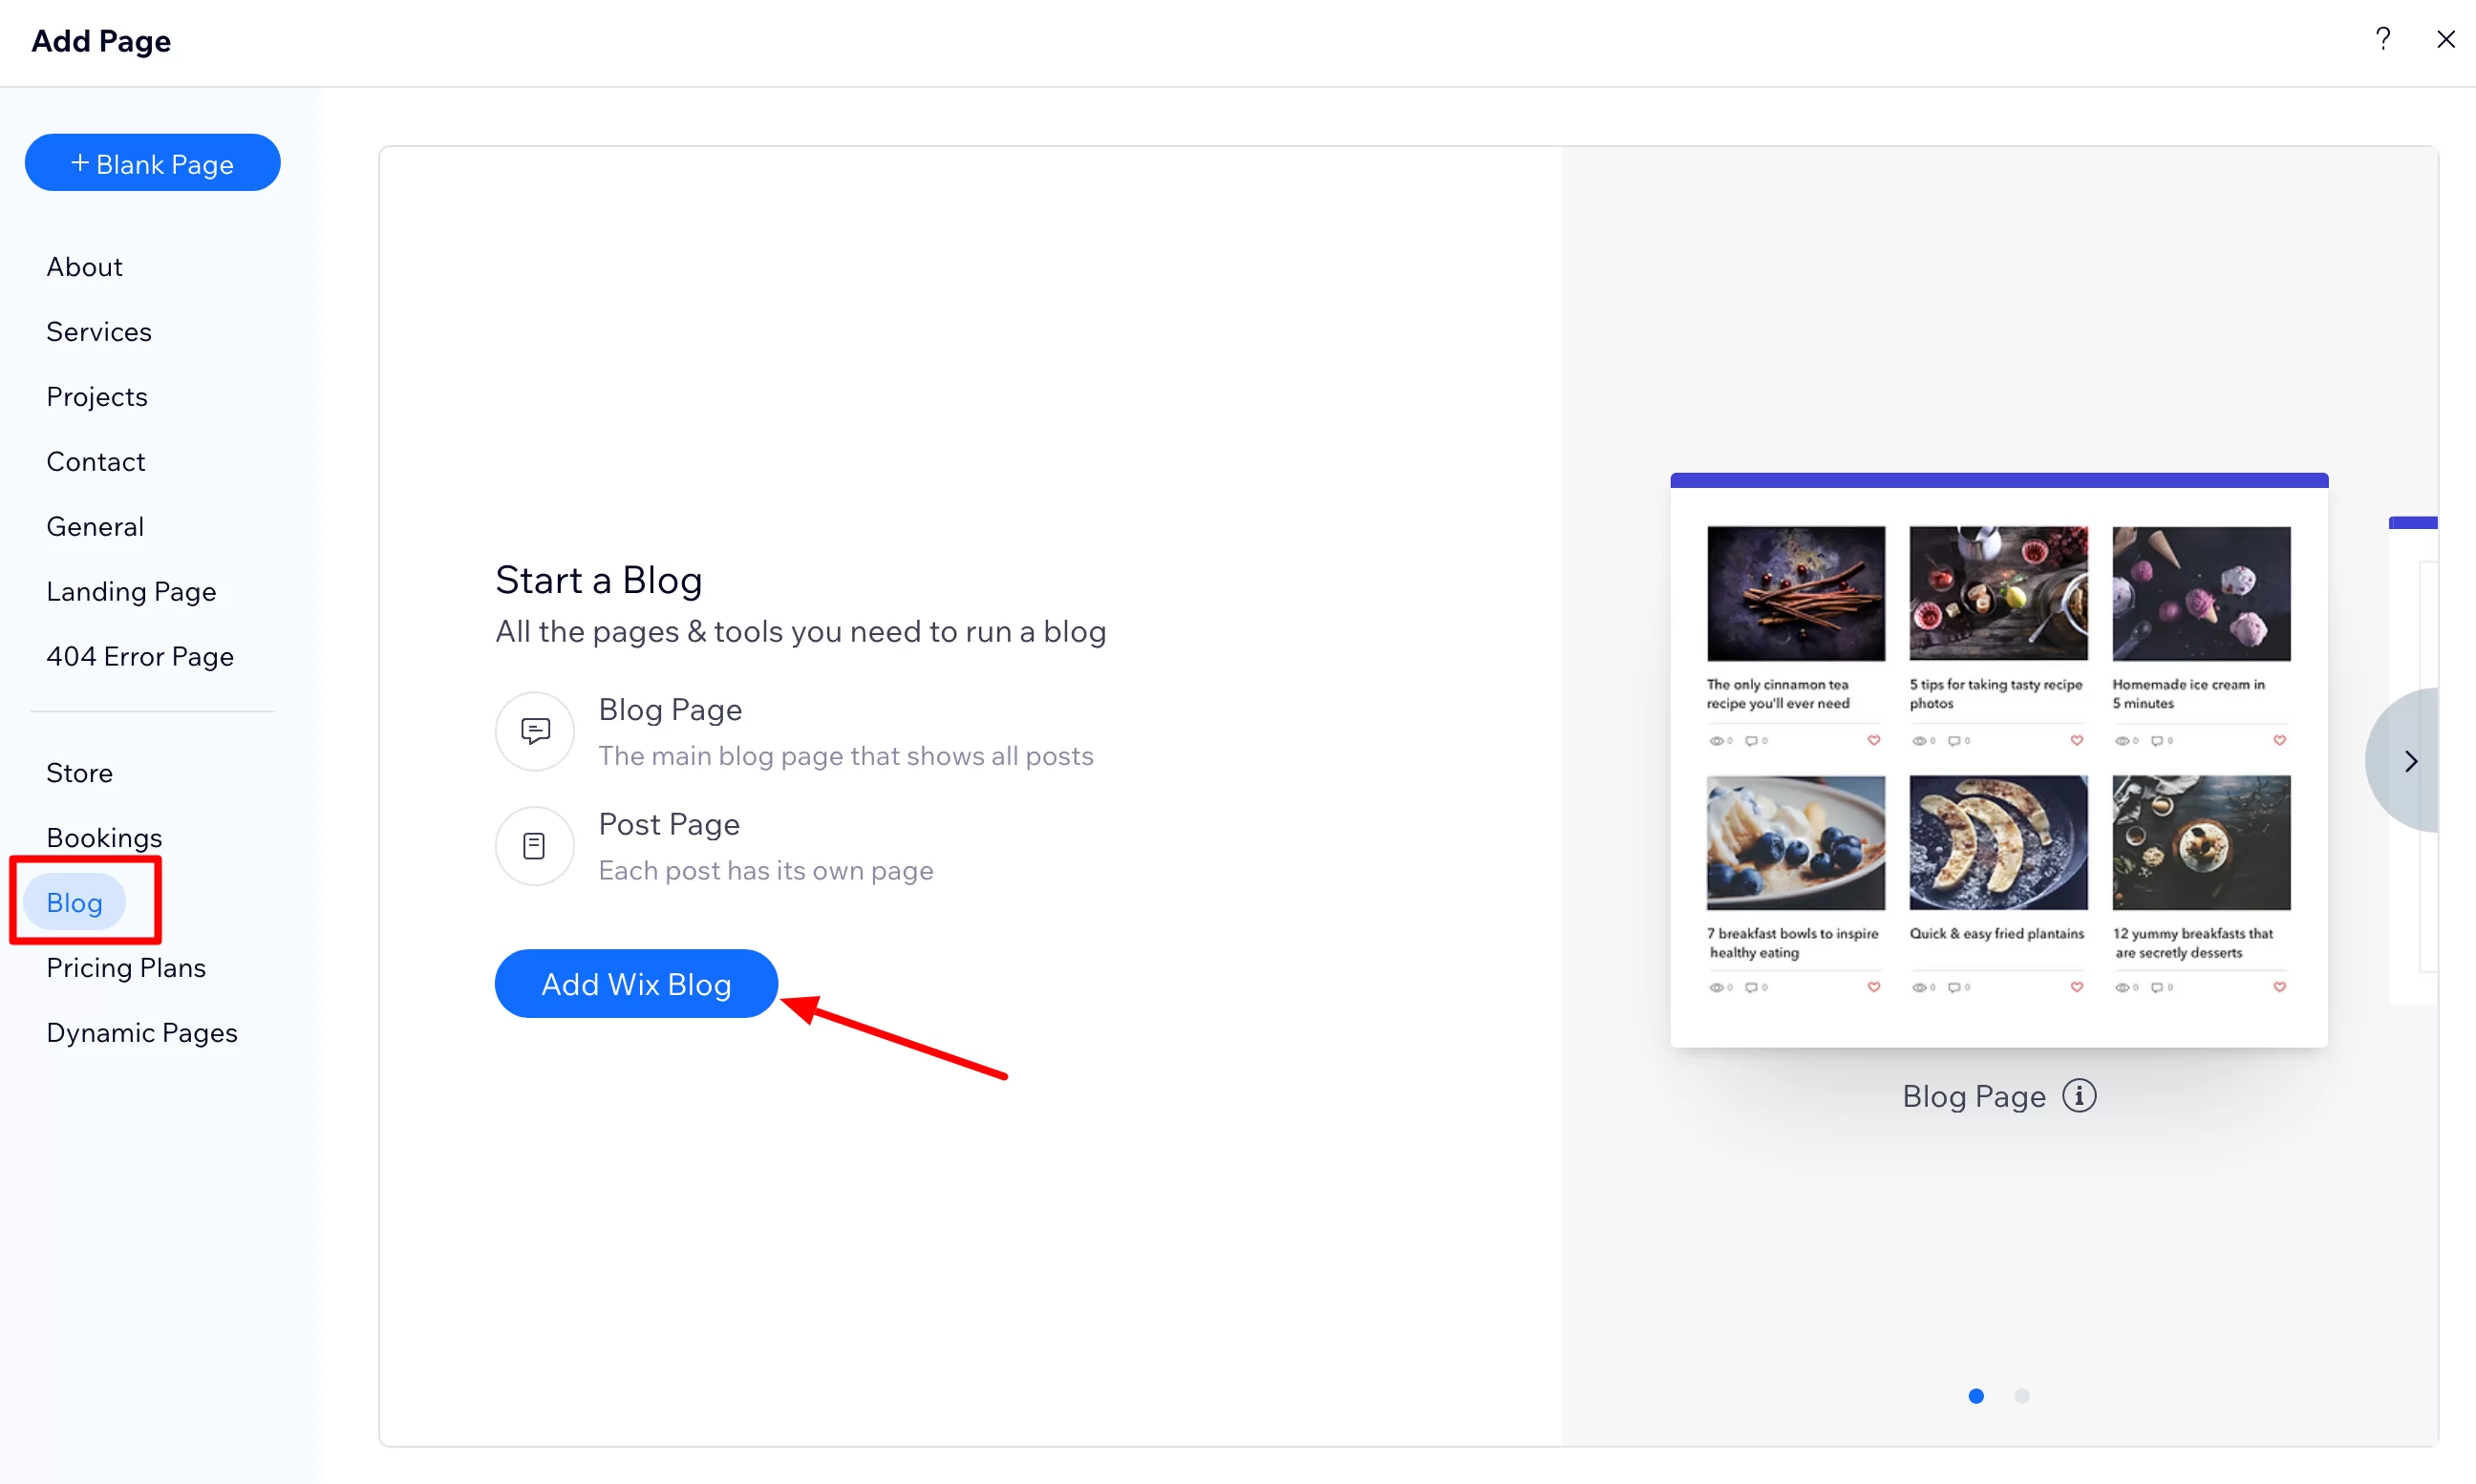Click the second pagination dot

[2022, 1394]
